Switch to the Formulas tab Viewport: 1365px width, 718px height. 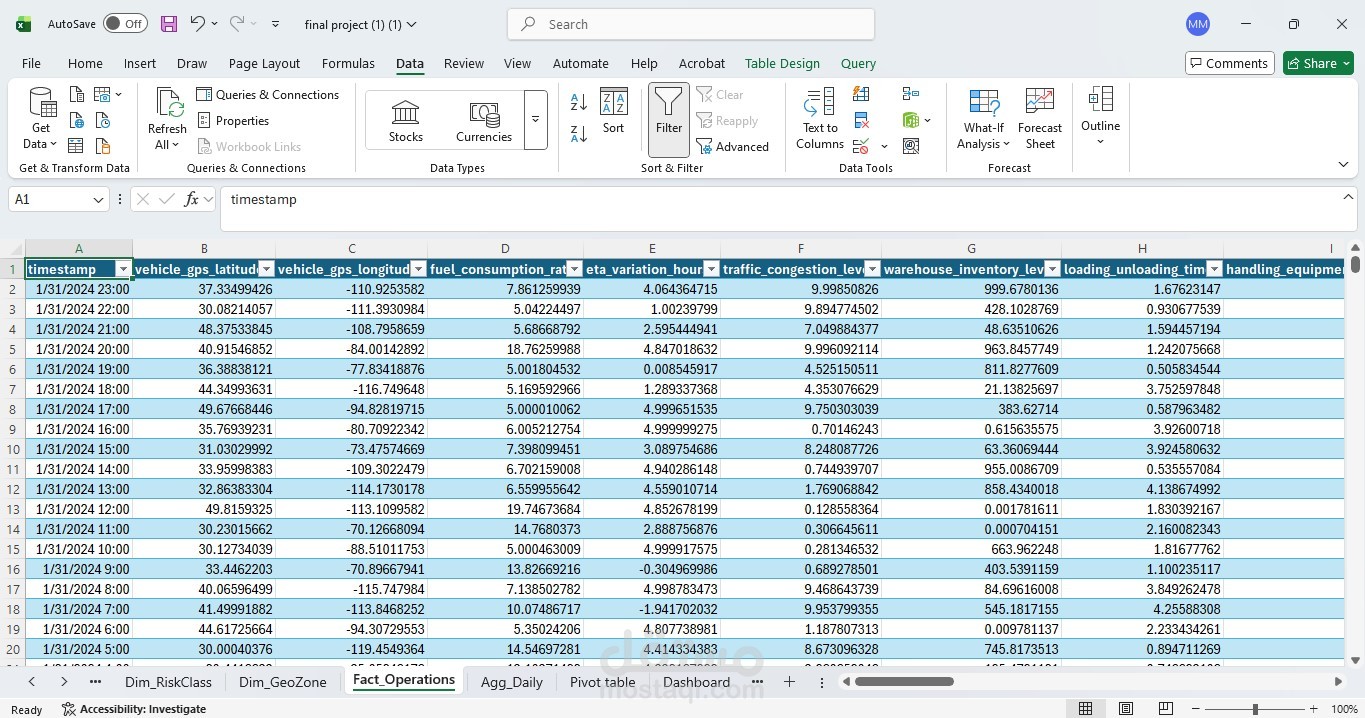[349, 63]
